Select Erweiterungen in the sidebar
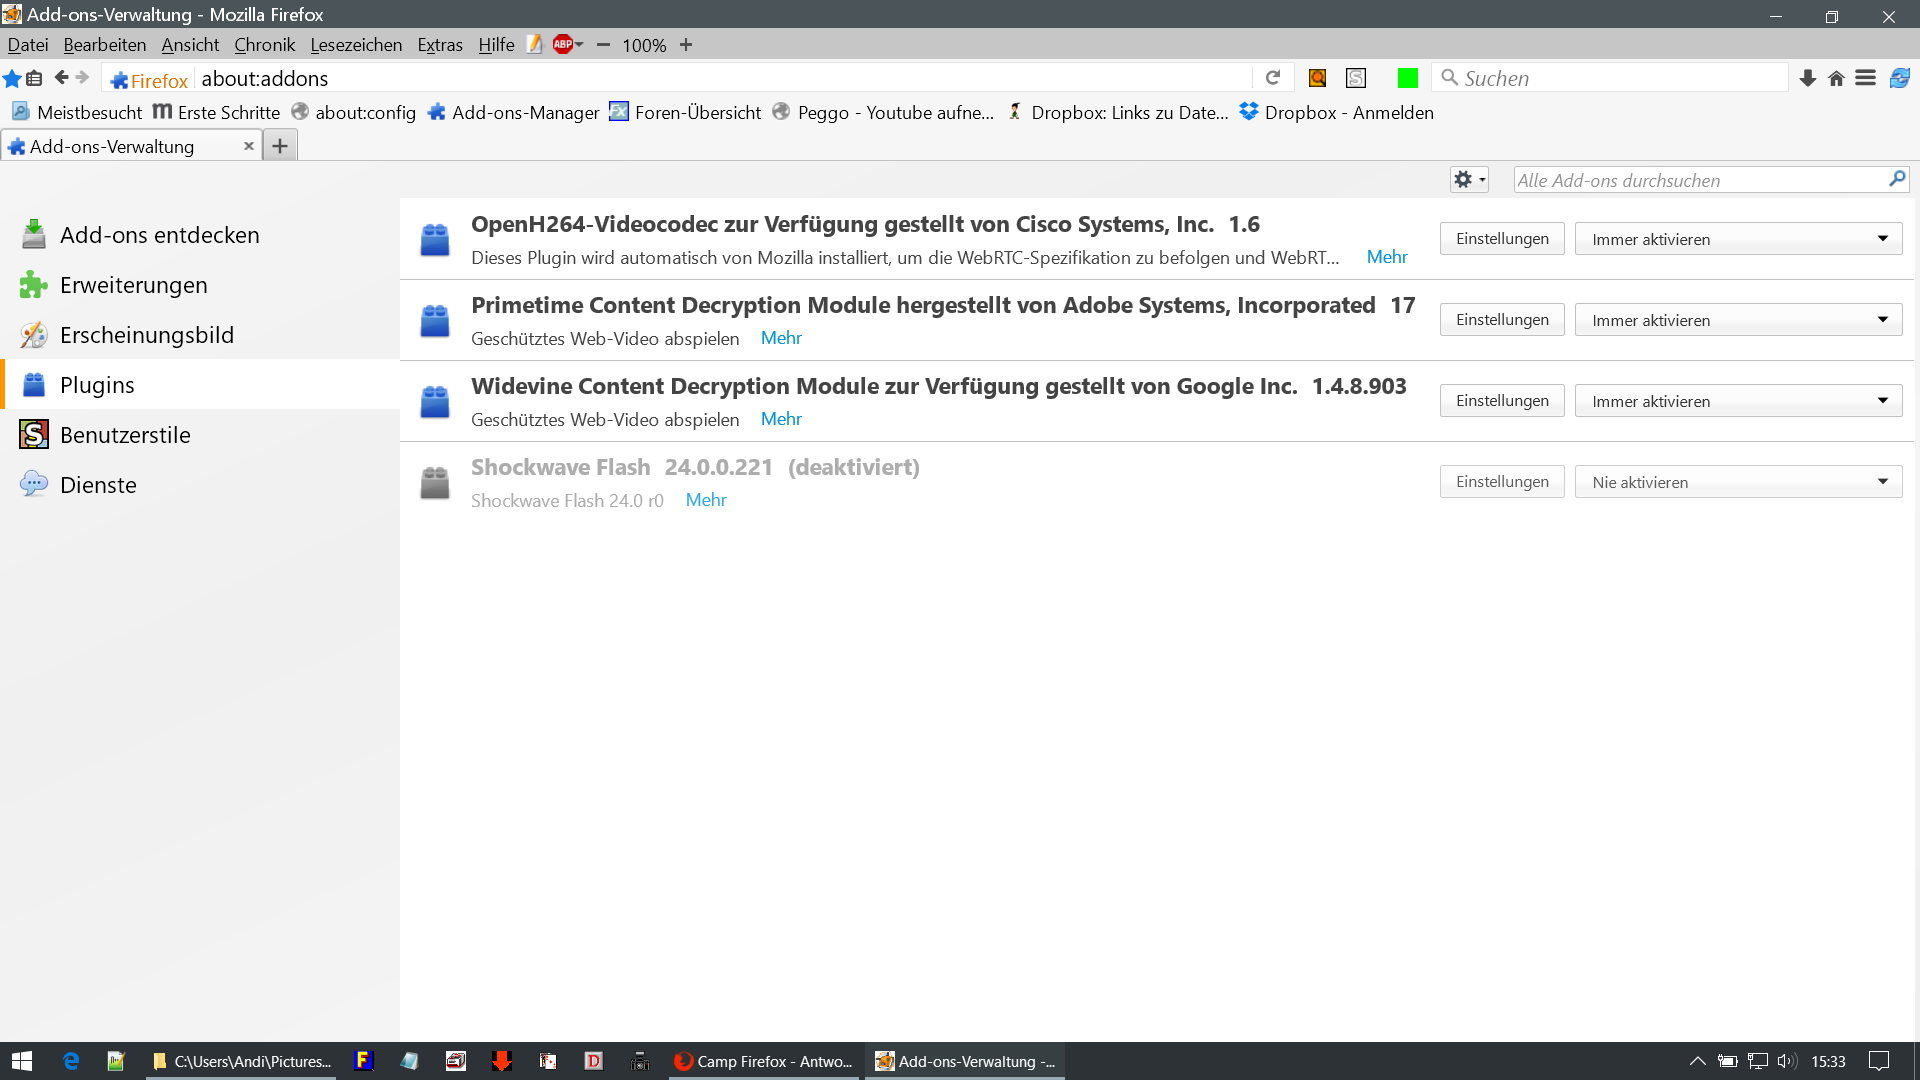Viewport: 1920px width, 1080px height. (x=133, y=285)
